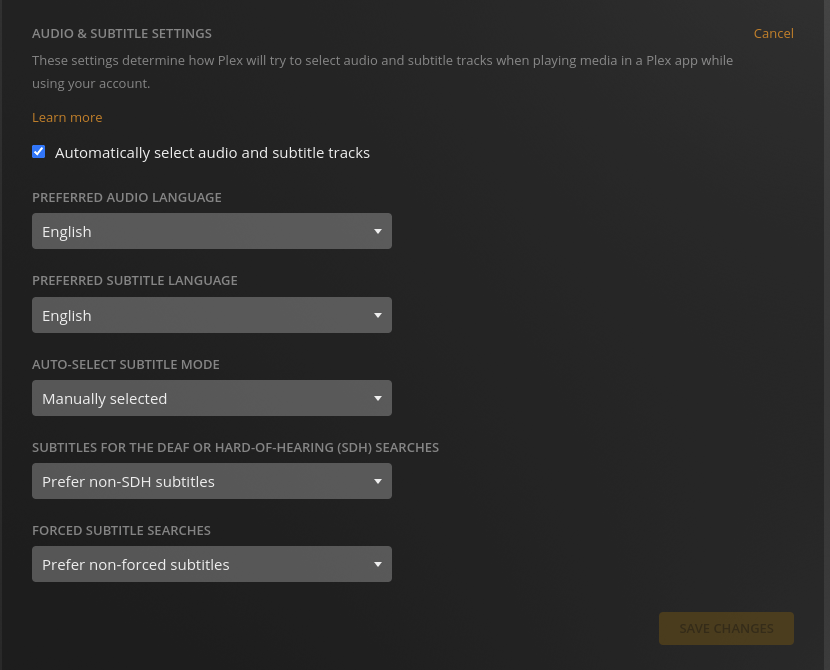Click the caret icon beside Prefer non-forced subtitles

(x=377, y=565)
